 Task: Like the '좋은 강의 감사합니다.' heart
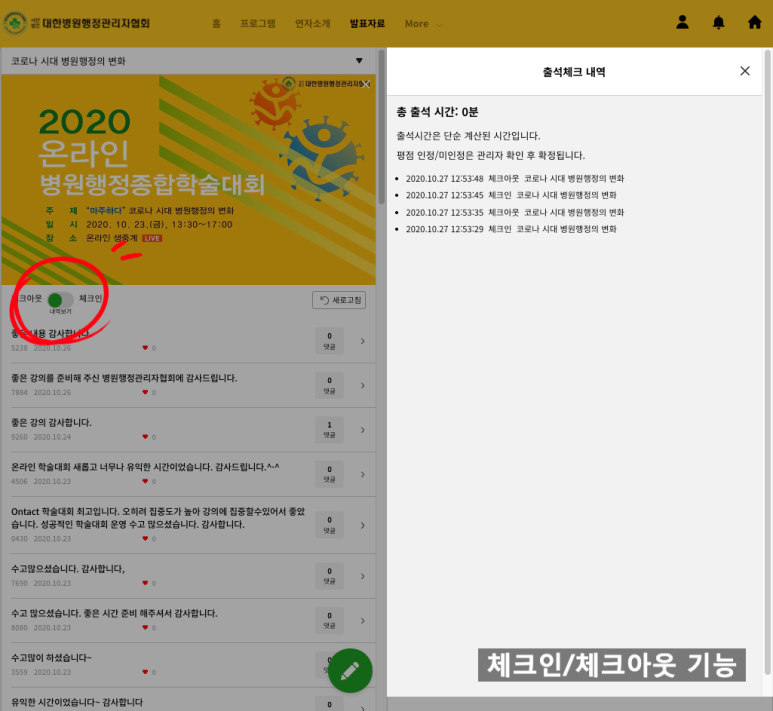click(x=145, y=436)
